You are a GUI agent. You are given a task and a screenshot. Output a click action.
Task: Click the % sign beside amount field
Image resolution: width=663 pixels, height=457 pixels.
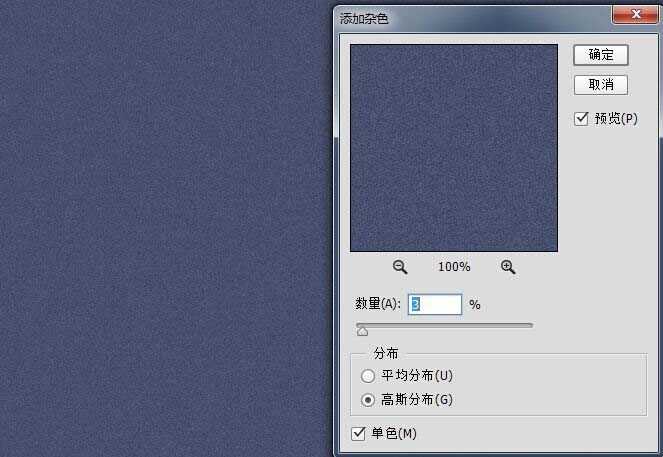[x=475, y=304]
